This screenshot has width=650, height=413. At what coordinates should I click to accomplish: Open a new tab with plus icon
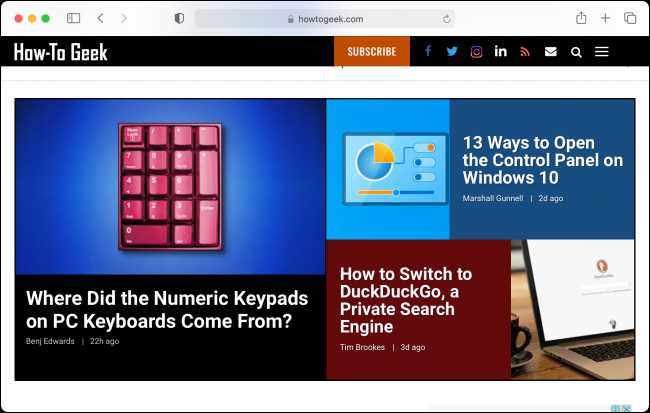[x=605, y=18]
